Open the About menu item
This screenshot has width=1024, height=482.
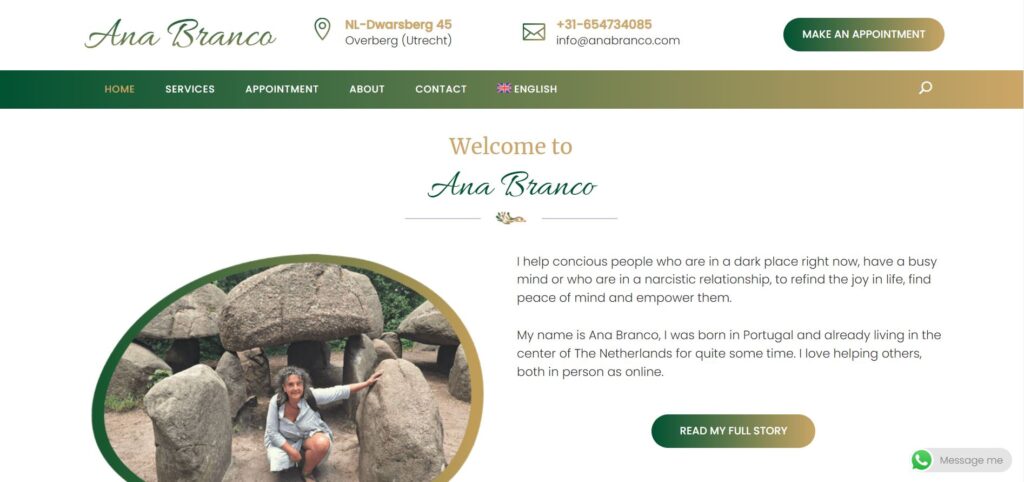[x=367, y=89]
